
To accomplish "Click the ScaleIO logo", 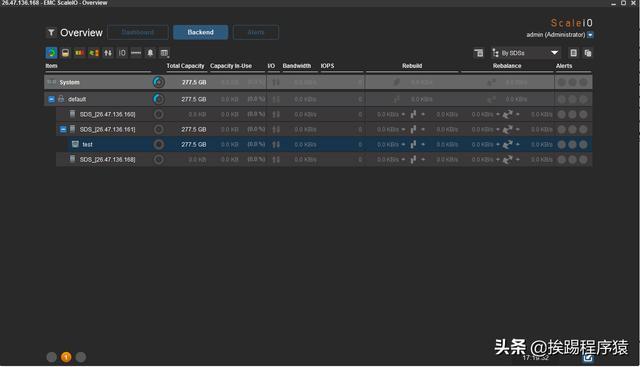I will [571, 23].
